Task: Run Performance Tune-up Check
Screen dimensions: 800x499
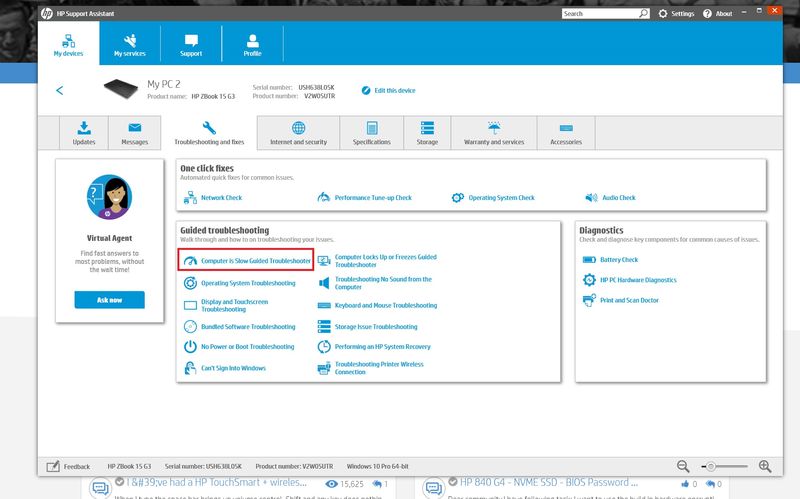Action: pyautogui.click(x=373, y=197)
